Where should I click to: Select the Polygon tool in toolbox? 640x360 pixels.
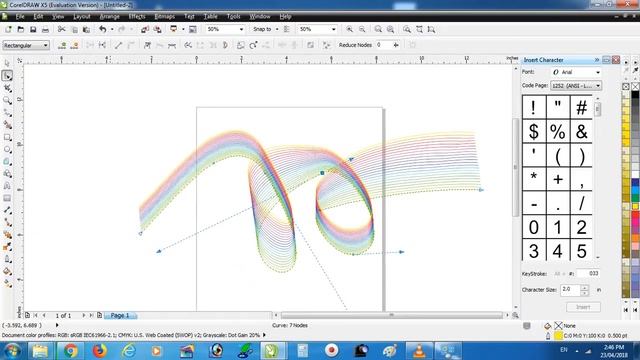7,162
